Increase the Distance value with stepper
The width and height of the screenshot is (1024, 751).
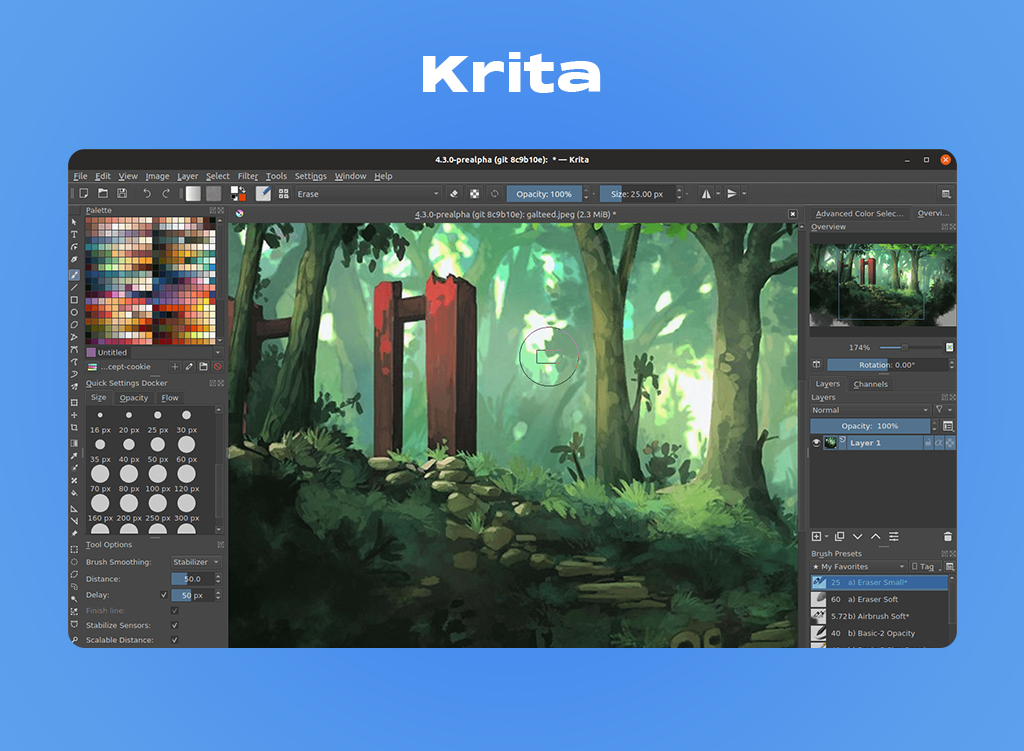pyautogui.click(x=218, y=576)
